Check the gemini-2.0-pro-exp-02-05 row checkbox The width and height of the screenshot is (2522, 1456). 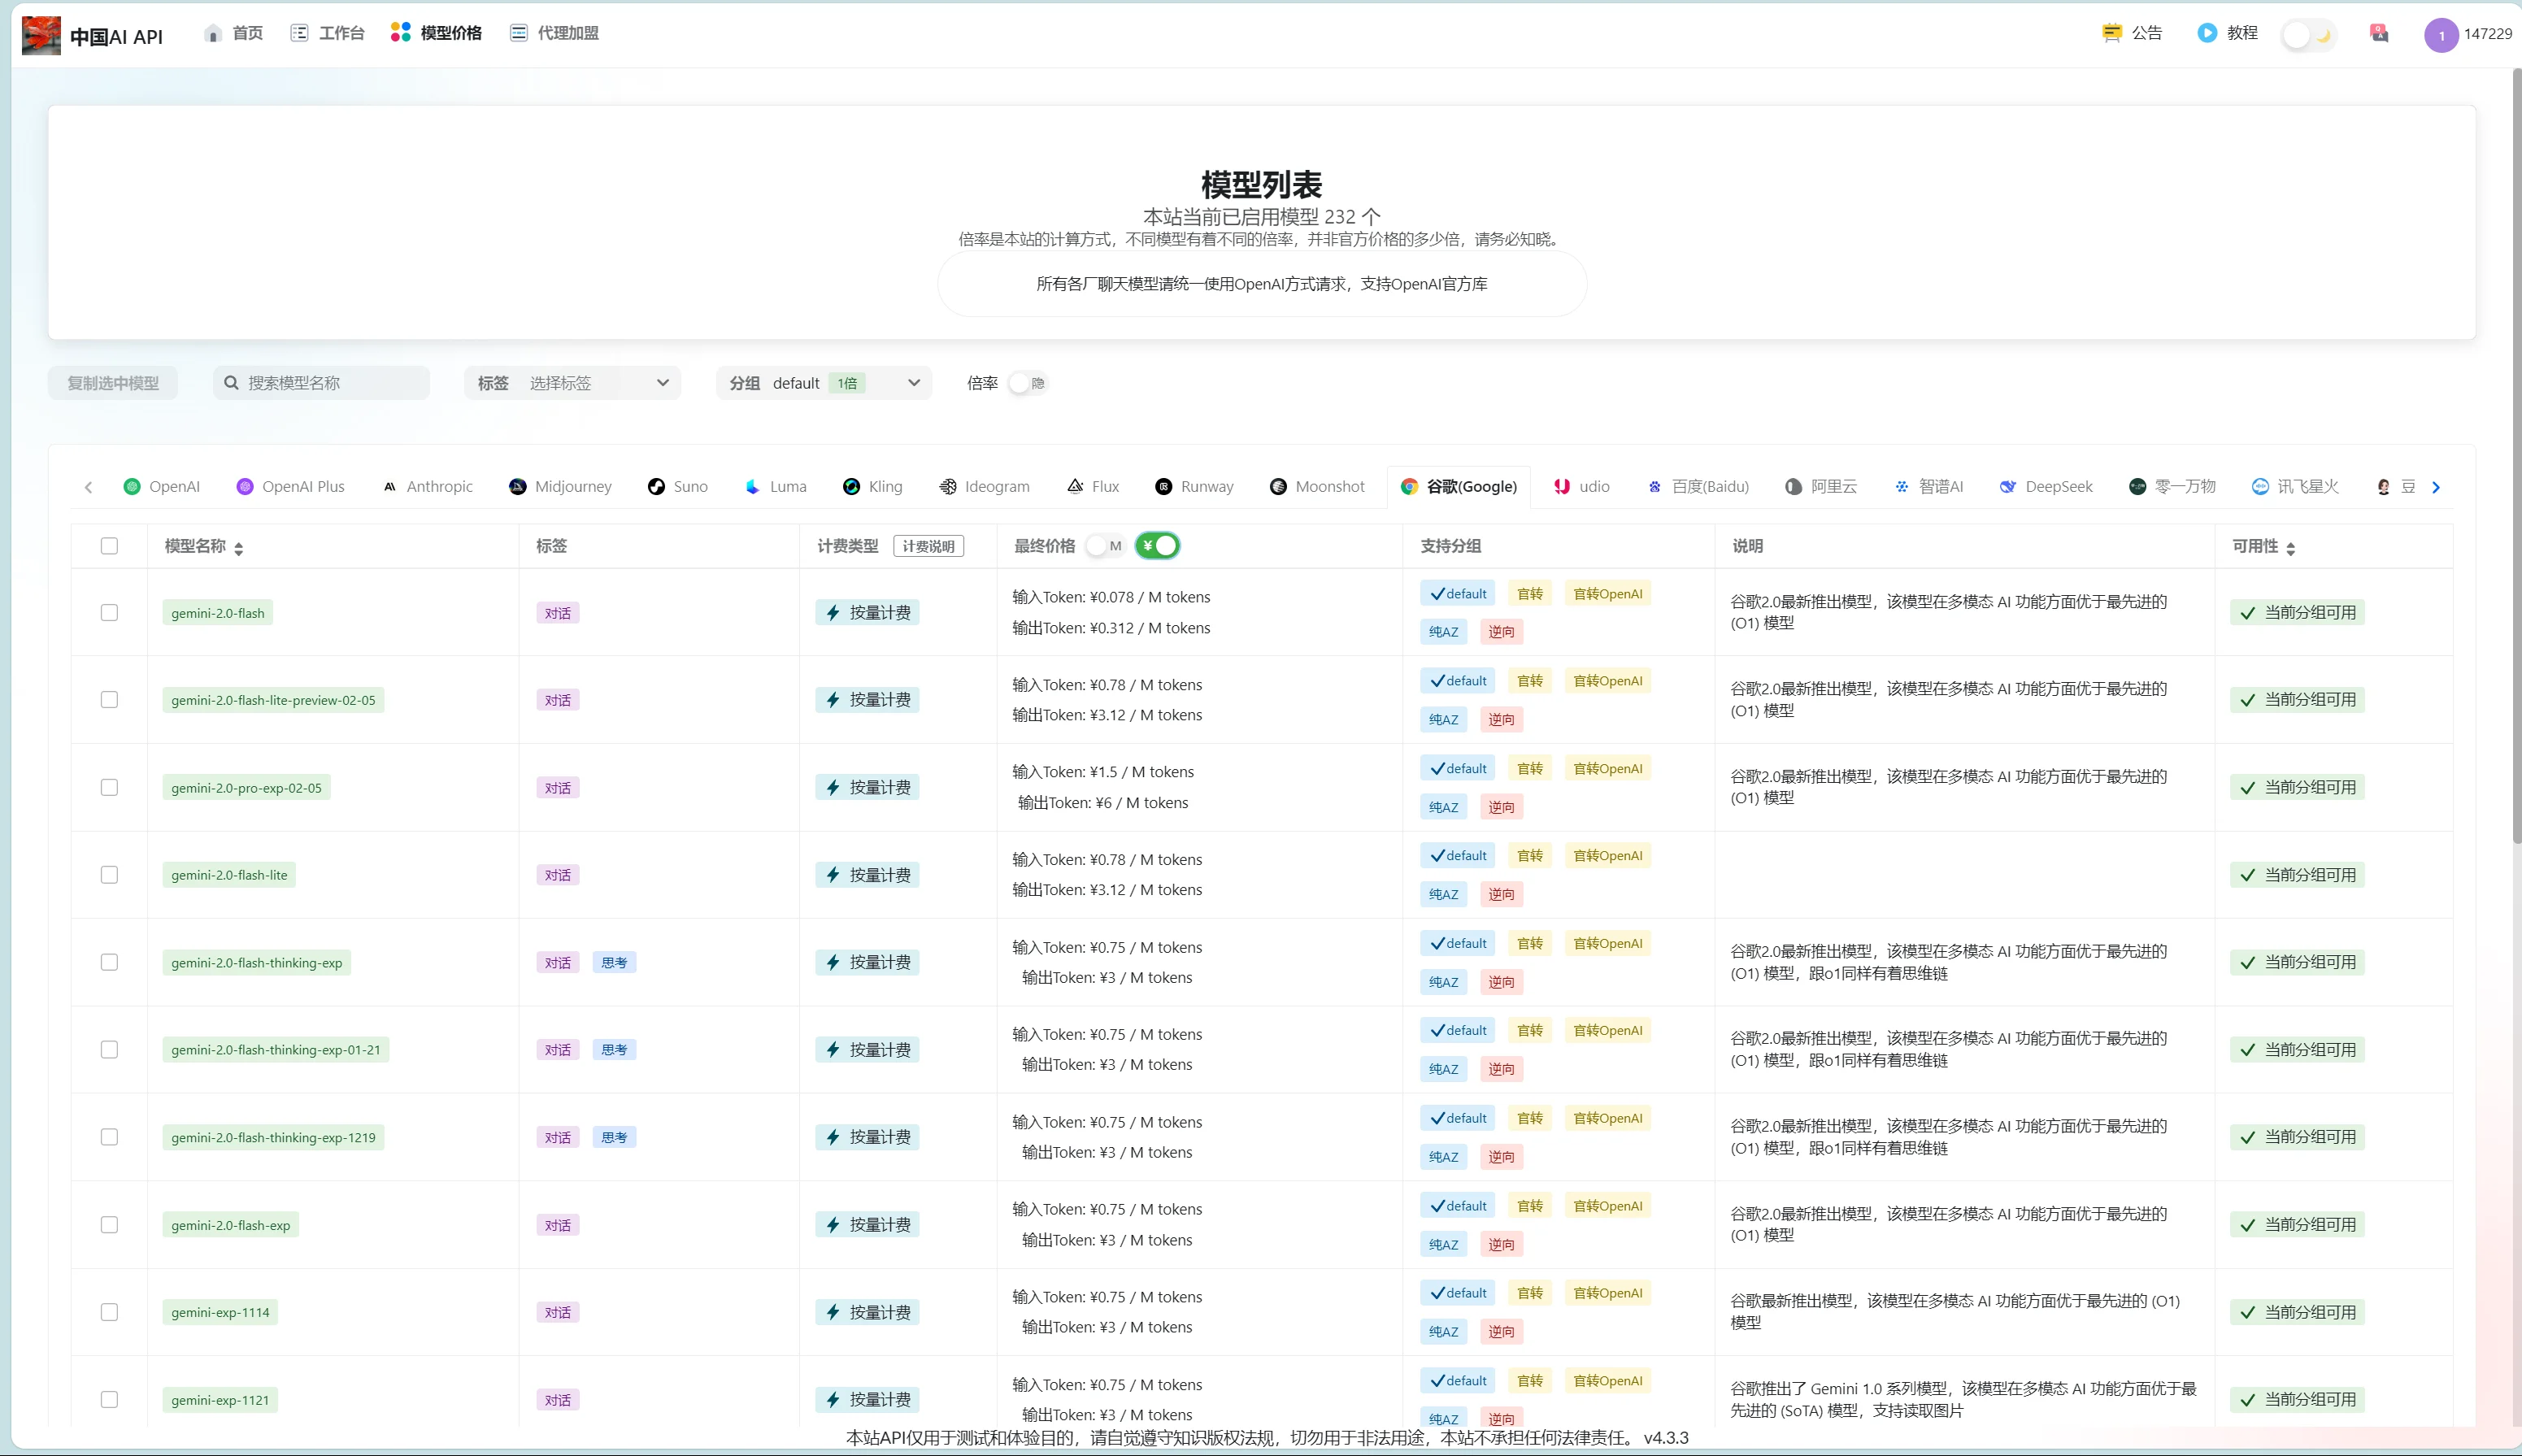coord(109,788)
